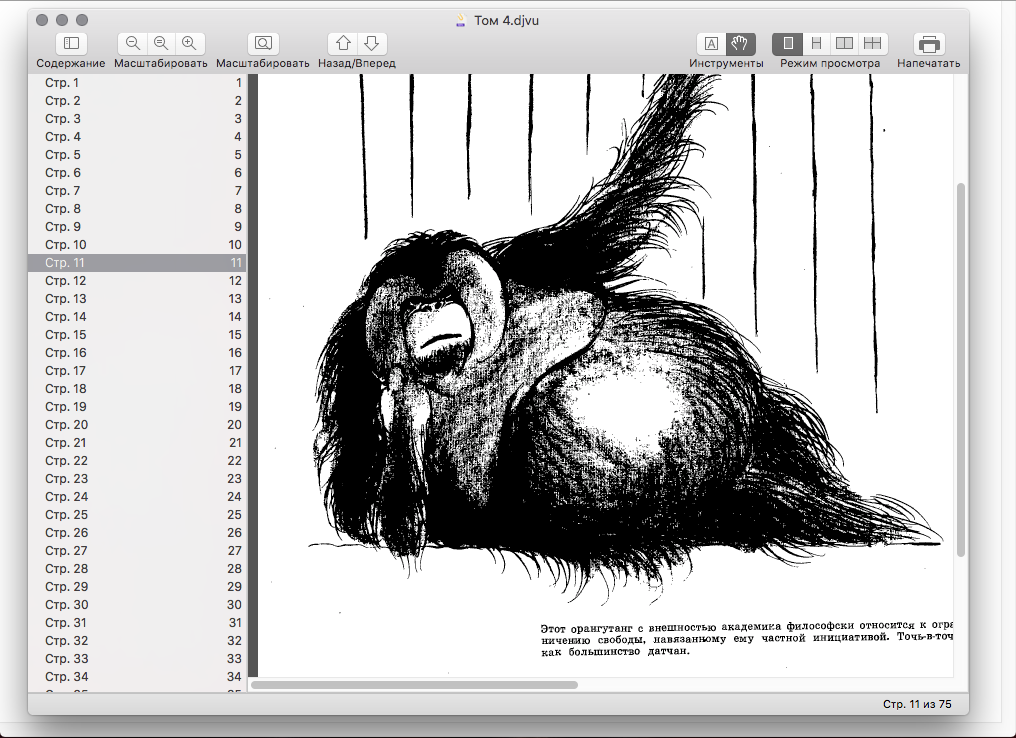1016x738 pixels.
Task: Open 'Стр. 5' from the sidebar
Action: tap(137, 154)
